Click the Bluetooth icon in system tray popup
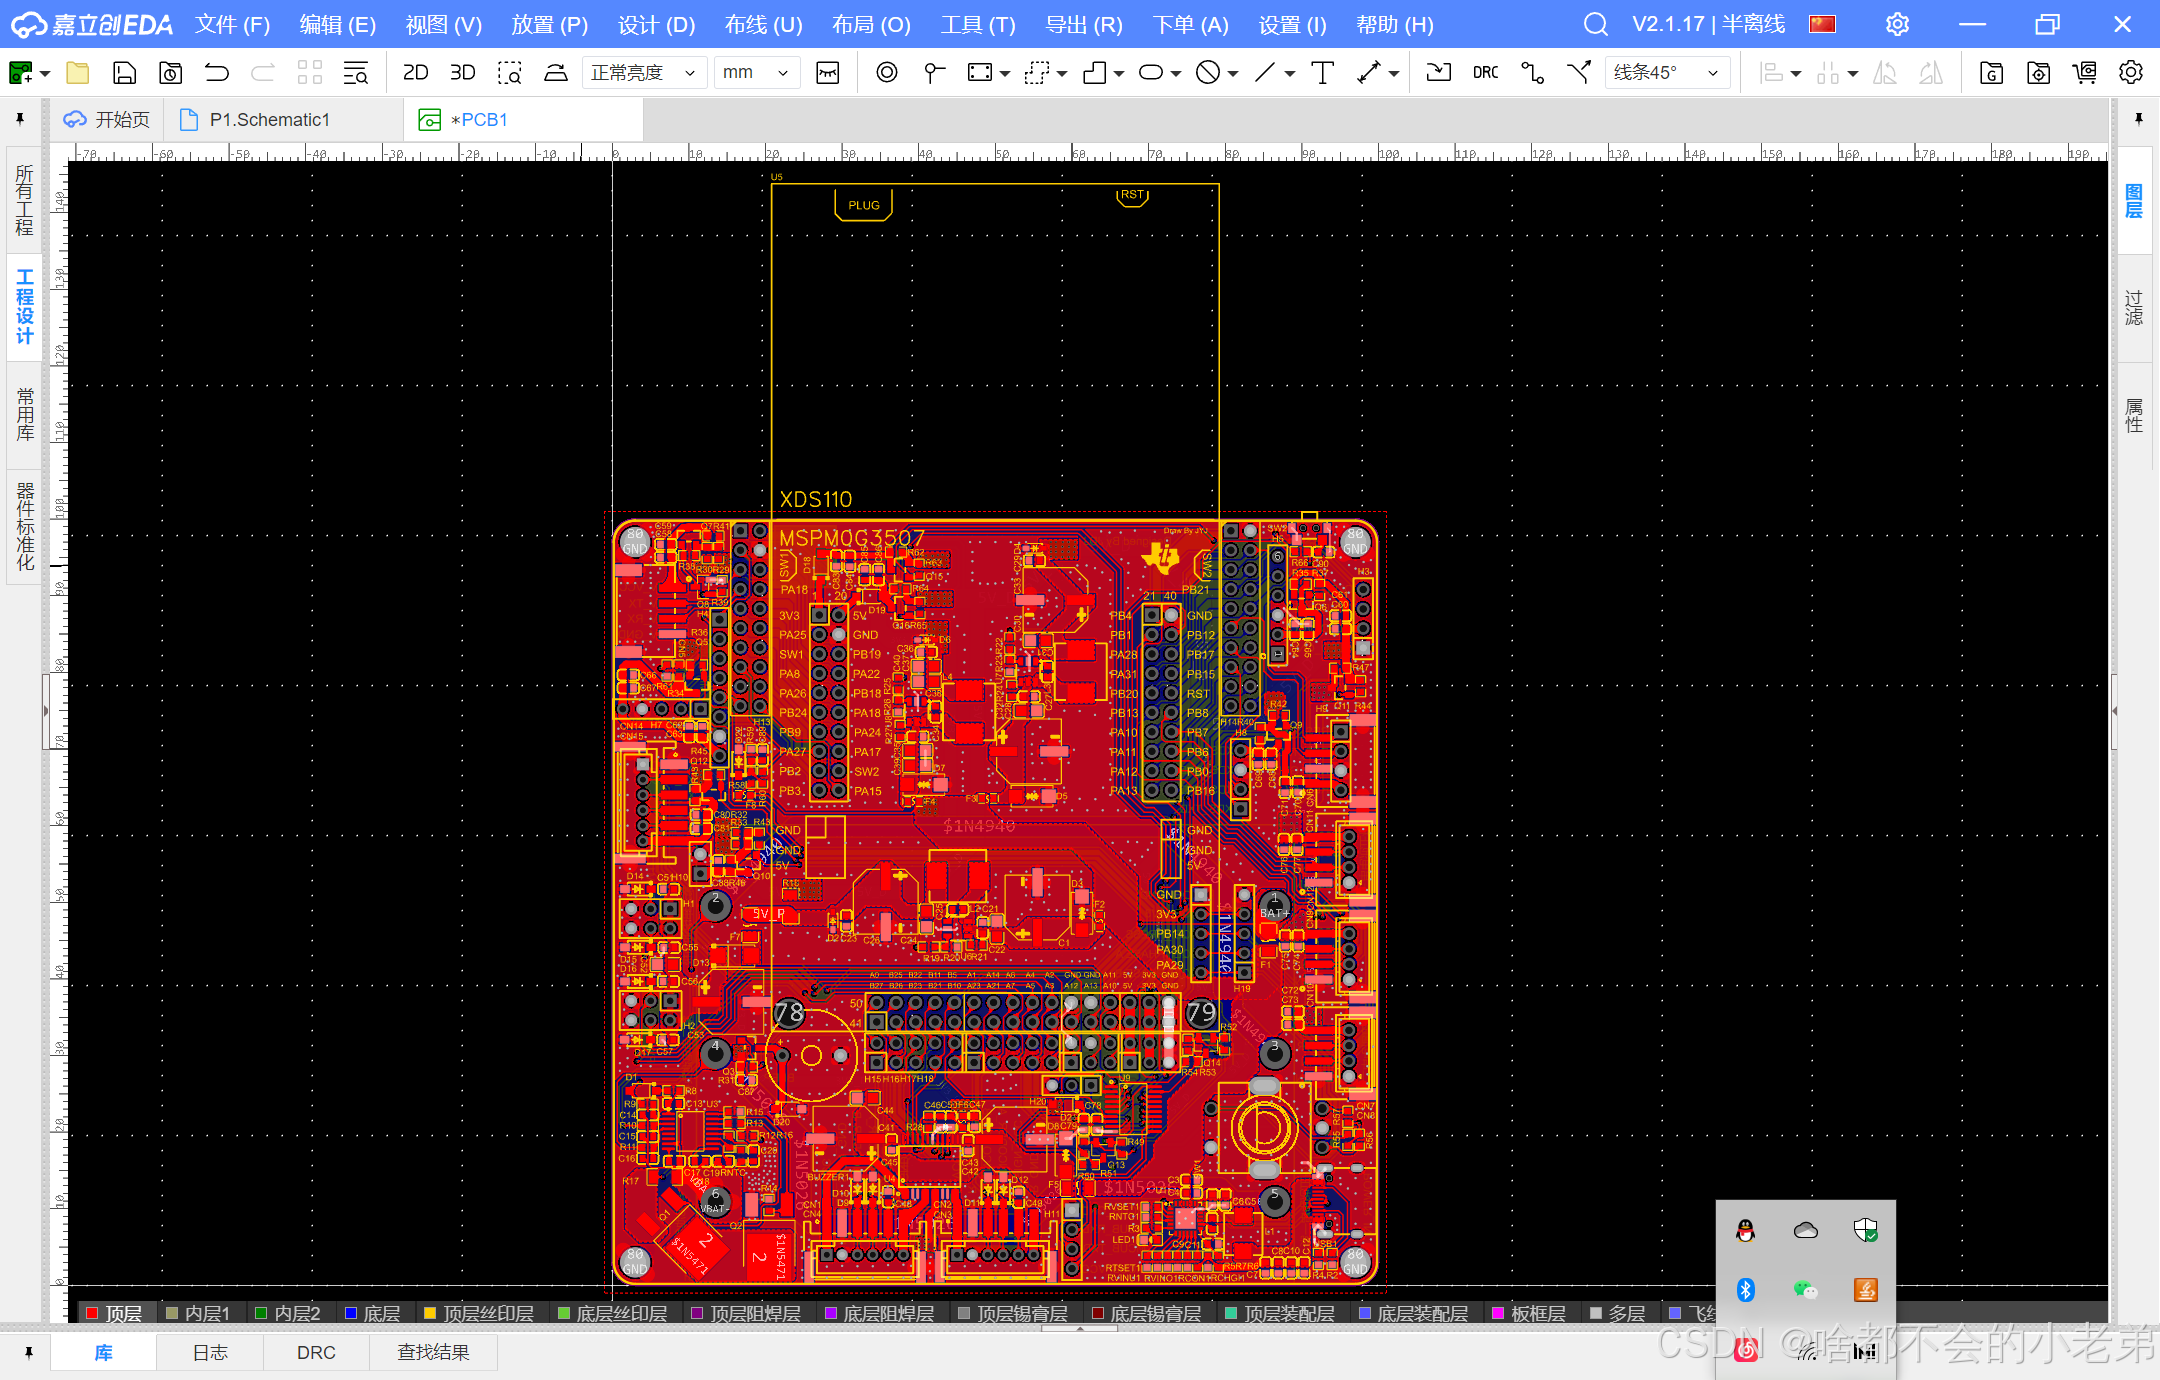The height and width of the screenshot is (1380, 2160). pos(1746,1289)
